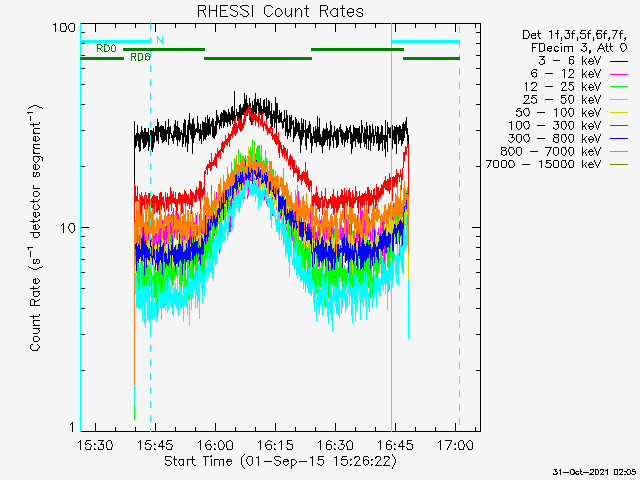The width and height of the screenshot is (640, 480).
Task: Click the 25 - 50 keV legend label
Action: (562, 100)
